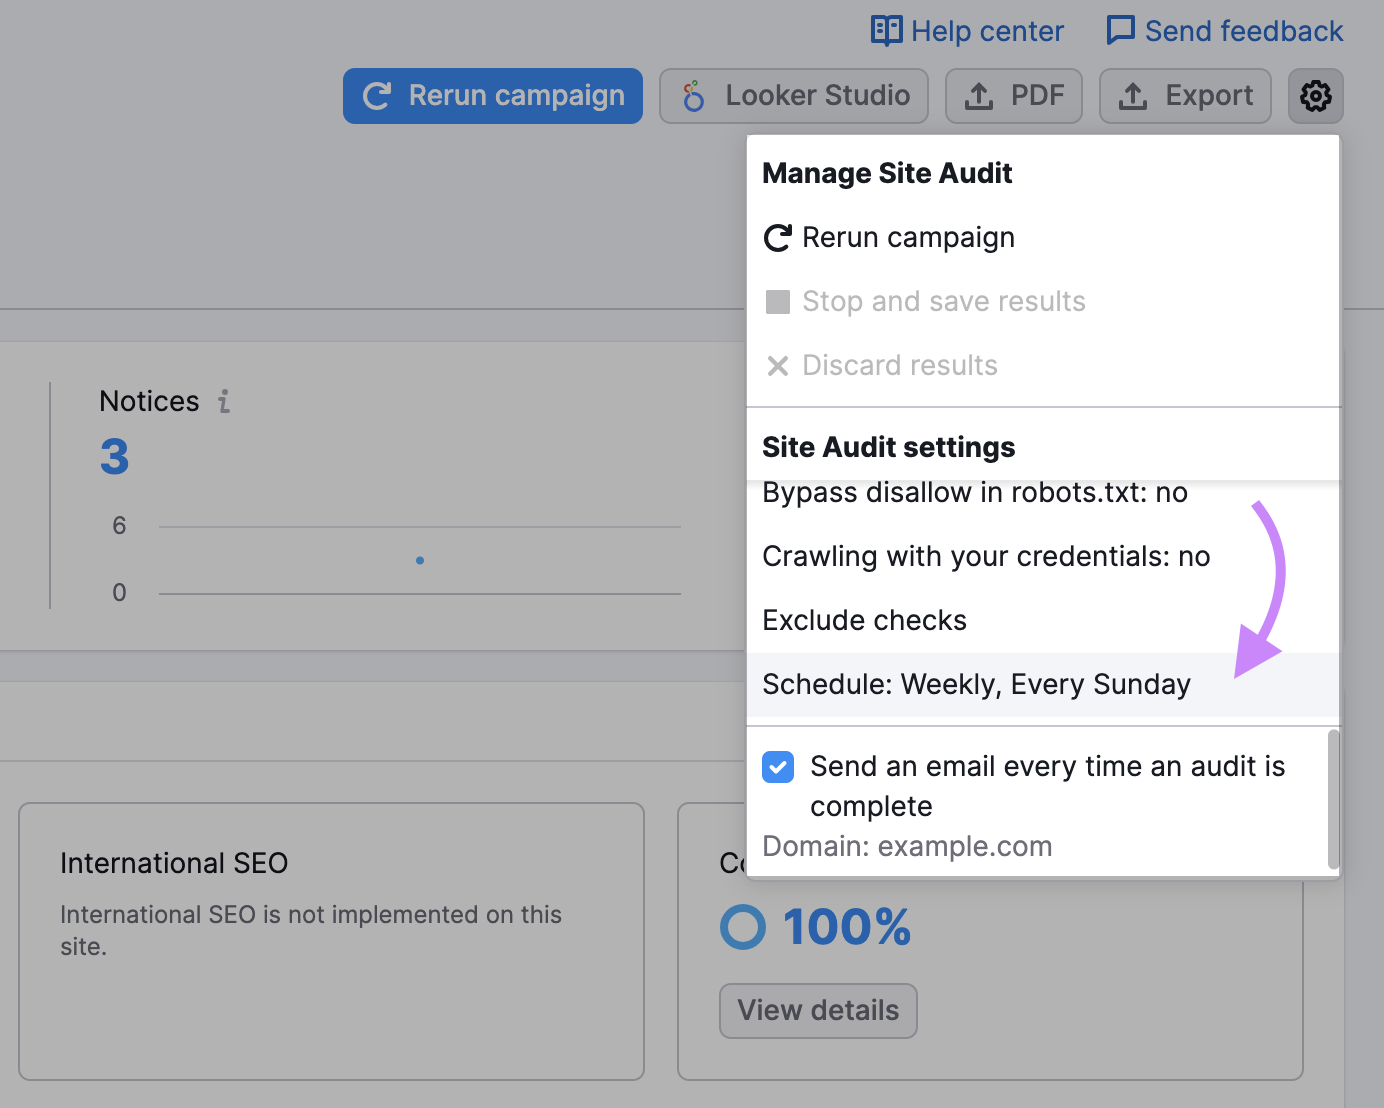1384x1108 pixels.
Task: Click the stop square icon
Action: pyautogui.click(x=778, y=301)
